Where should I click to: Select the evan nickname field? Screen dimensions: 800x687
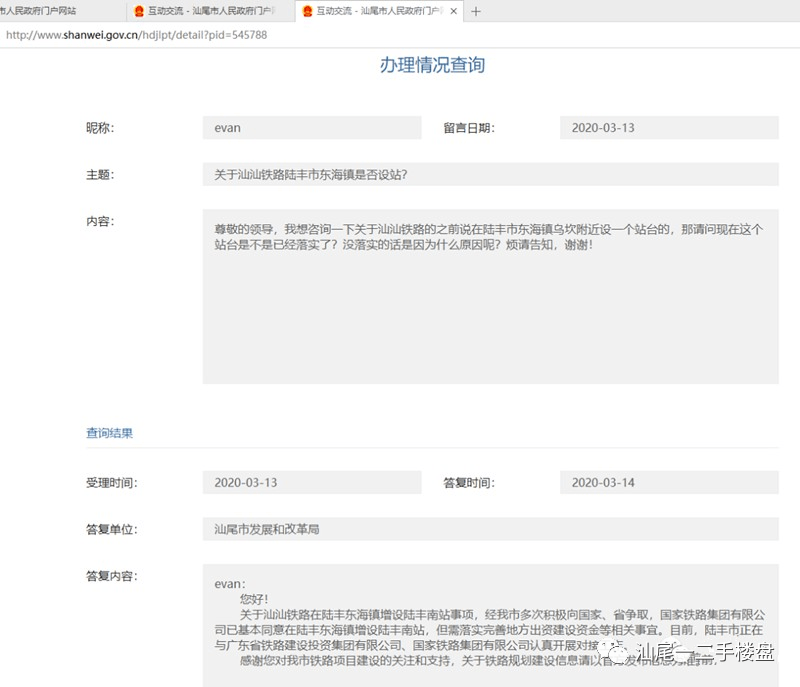[310, 127]
